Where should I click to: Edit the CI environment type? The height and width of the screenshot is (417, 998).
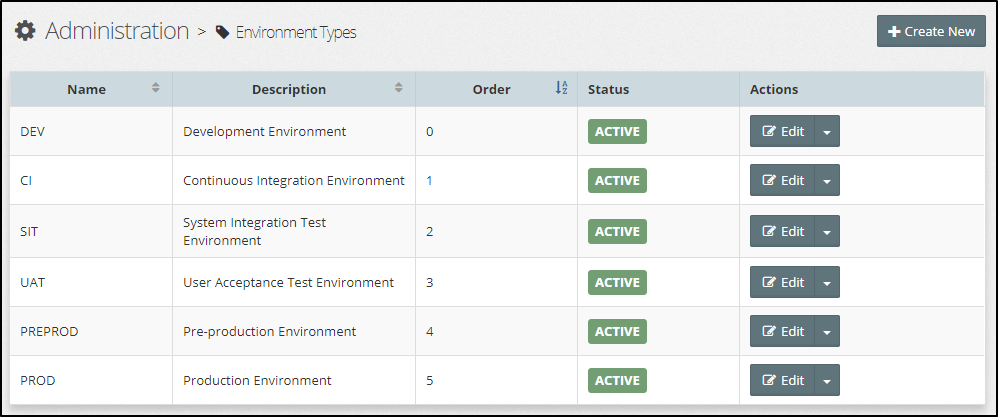tap(783, 180)
